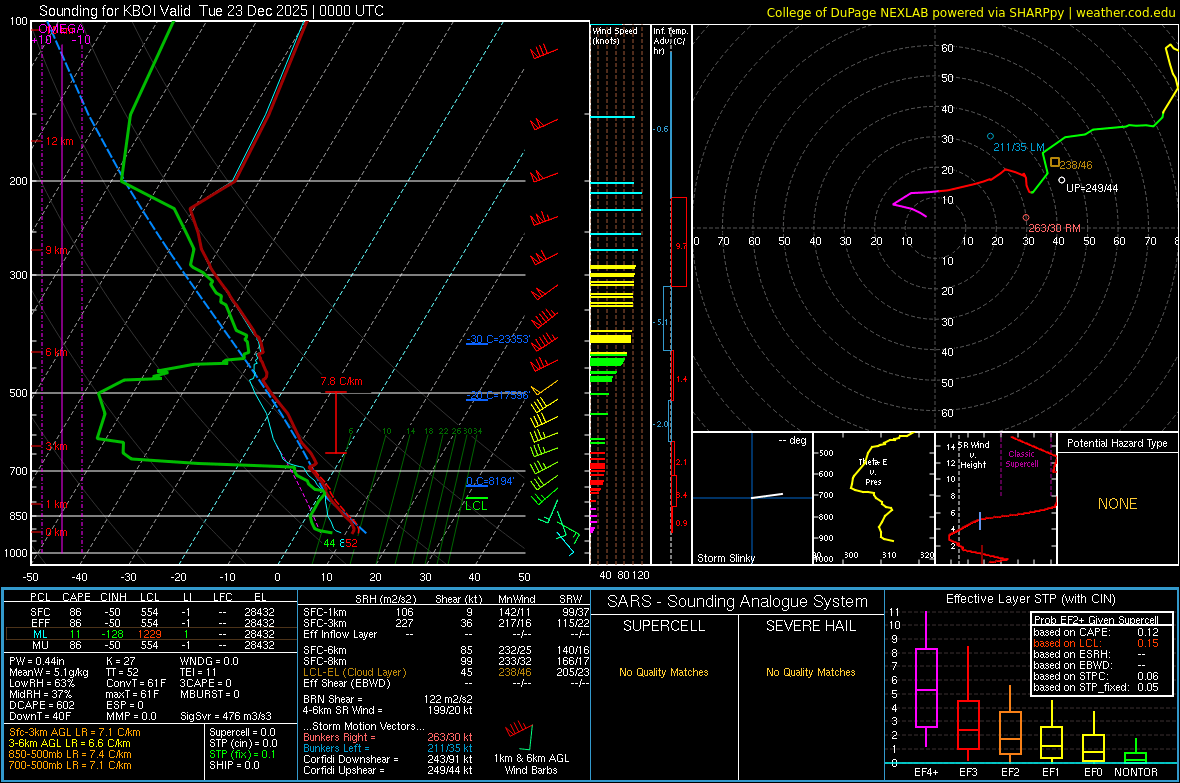Click the '-30 C=23353'' level label
The image size is (1180, 783).
[498, 339]
